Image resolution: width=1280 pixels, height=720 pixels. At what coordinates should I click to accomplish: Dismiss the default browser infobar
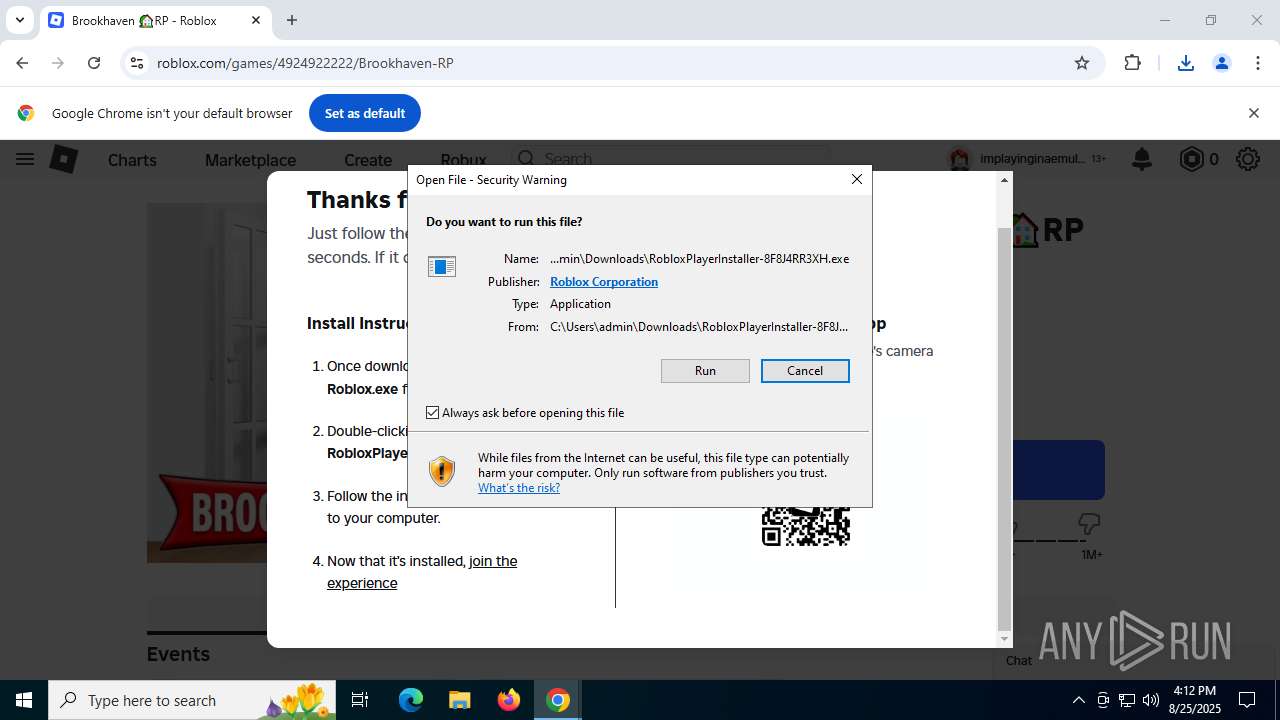click(x=1253, y=113)
